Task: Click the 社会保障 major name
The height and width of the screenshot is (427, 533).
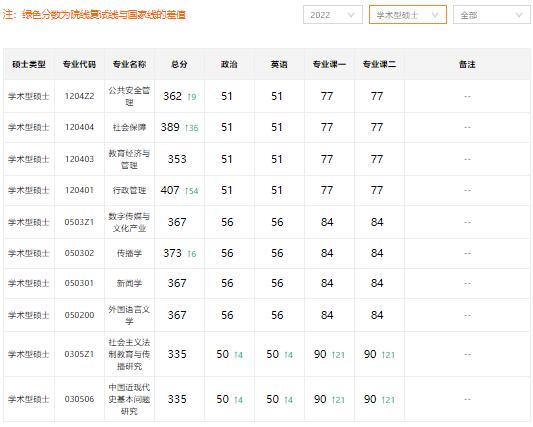Action: 129,127
